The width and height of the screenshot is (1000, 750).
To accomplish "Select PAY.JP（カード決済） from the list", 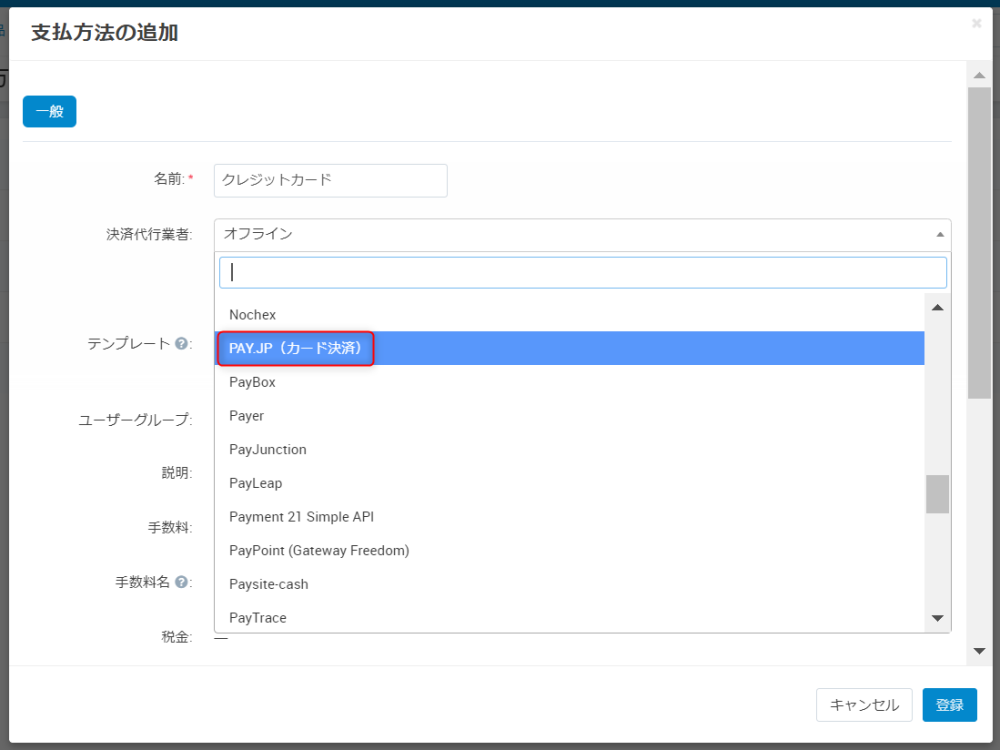I will point(296,348).
